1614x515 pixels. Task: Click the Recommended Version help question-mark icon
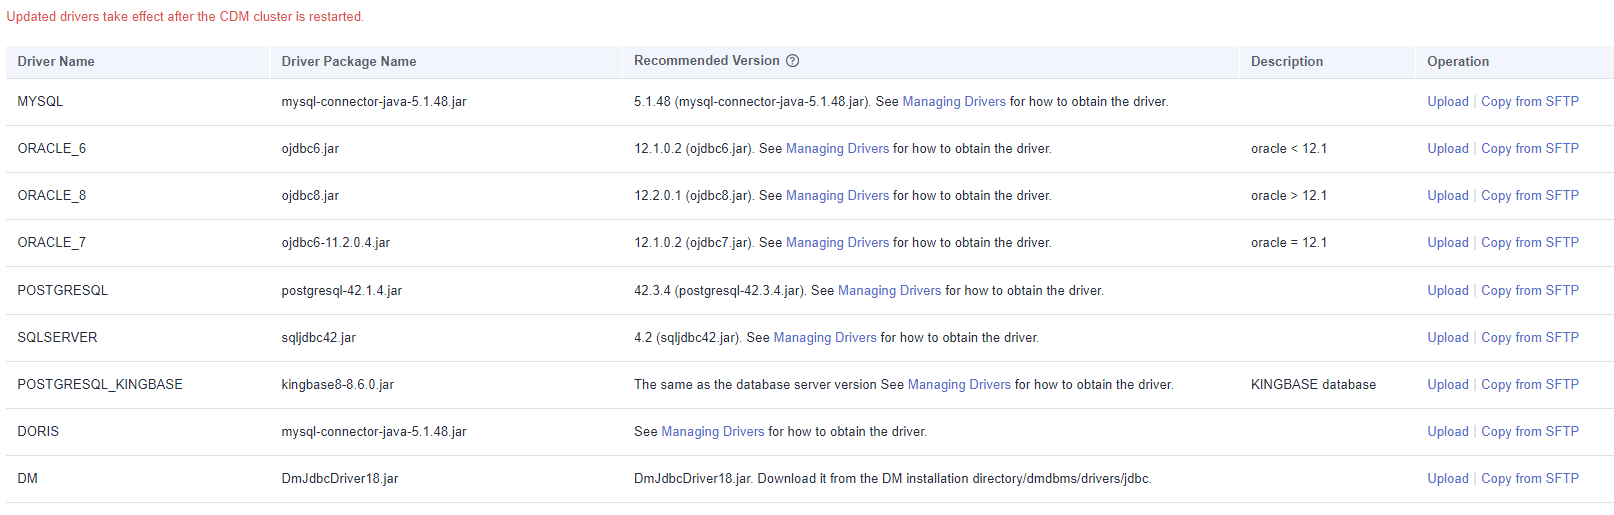coord(792,61)
